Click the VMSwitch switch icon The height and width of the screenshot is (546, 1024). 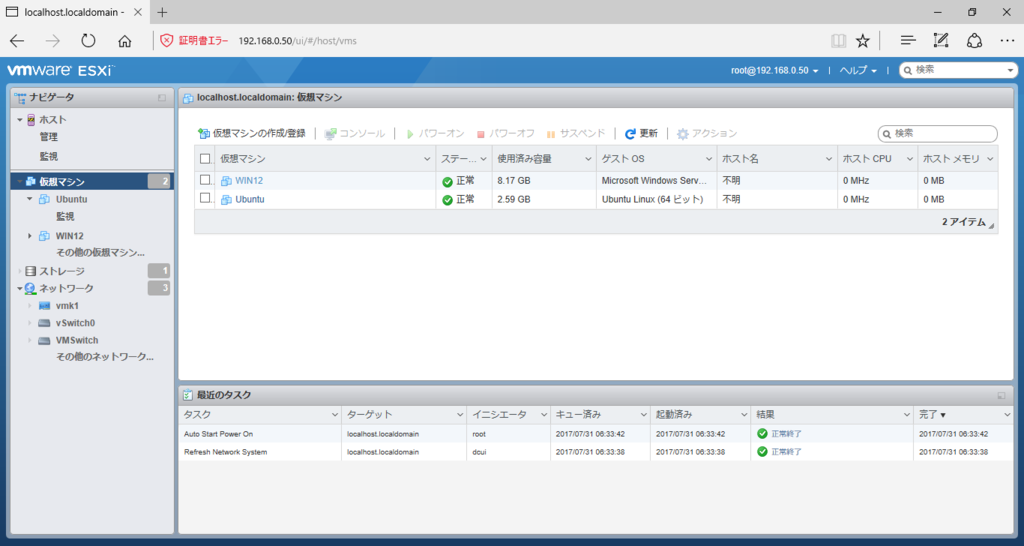[44, 340]
